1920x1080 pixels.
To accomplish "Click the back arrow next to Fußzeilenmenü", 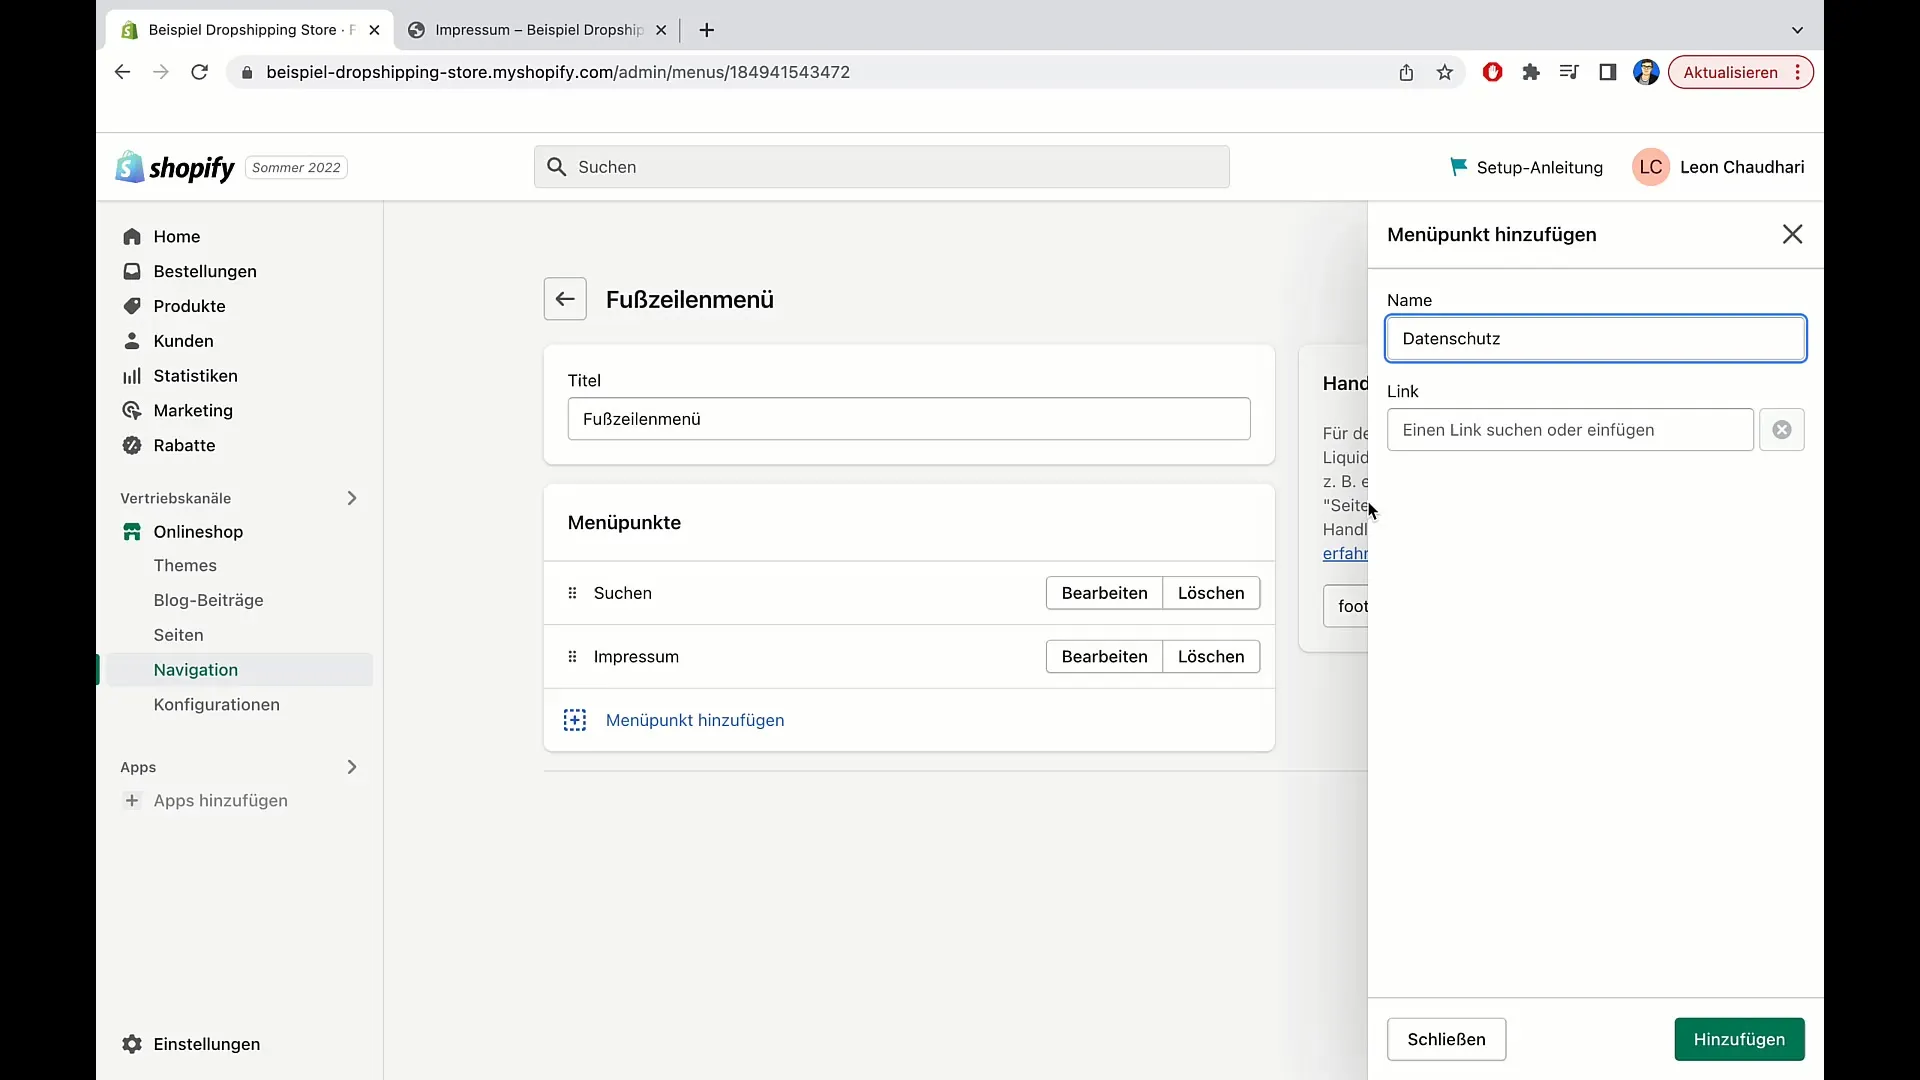I will [565, 299].
